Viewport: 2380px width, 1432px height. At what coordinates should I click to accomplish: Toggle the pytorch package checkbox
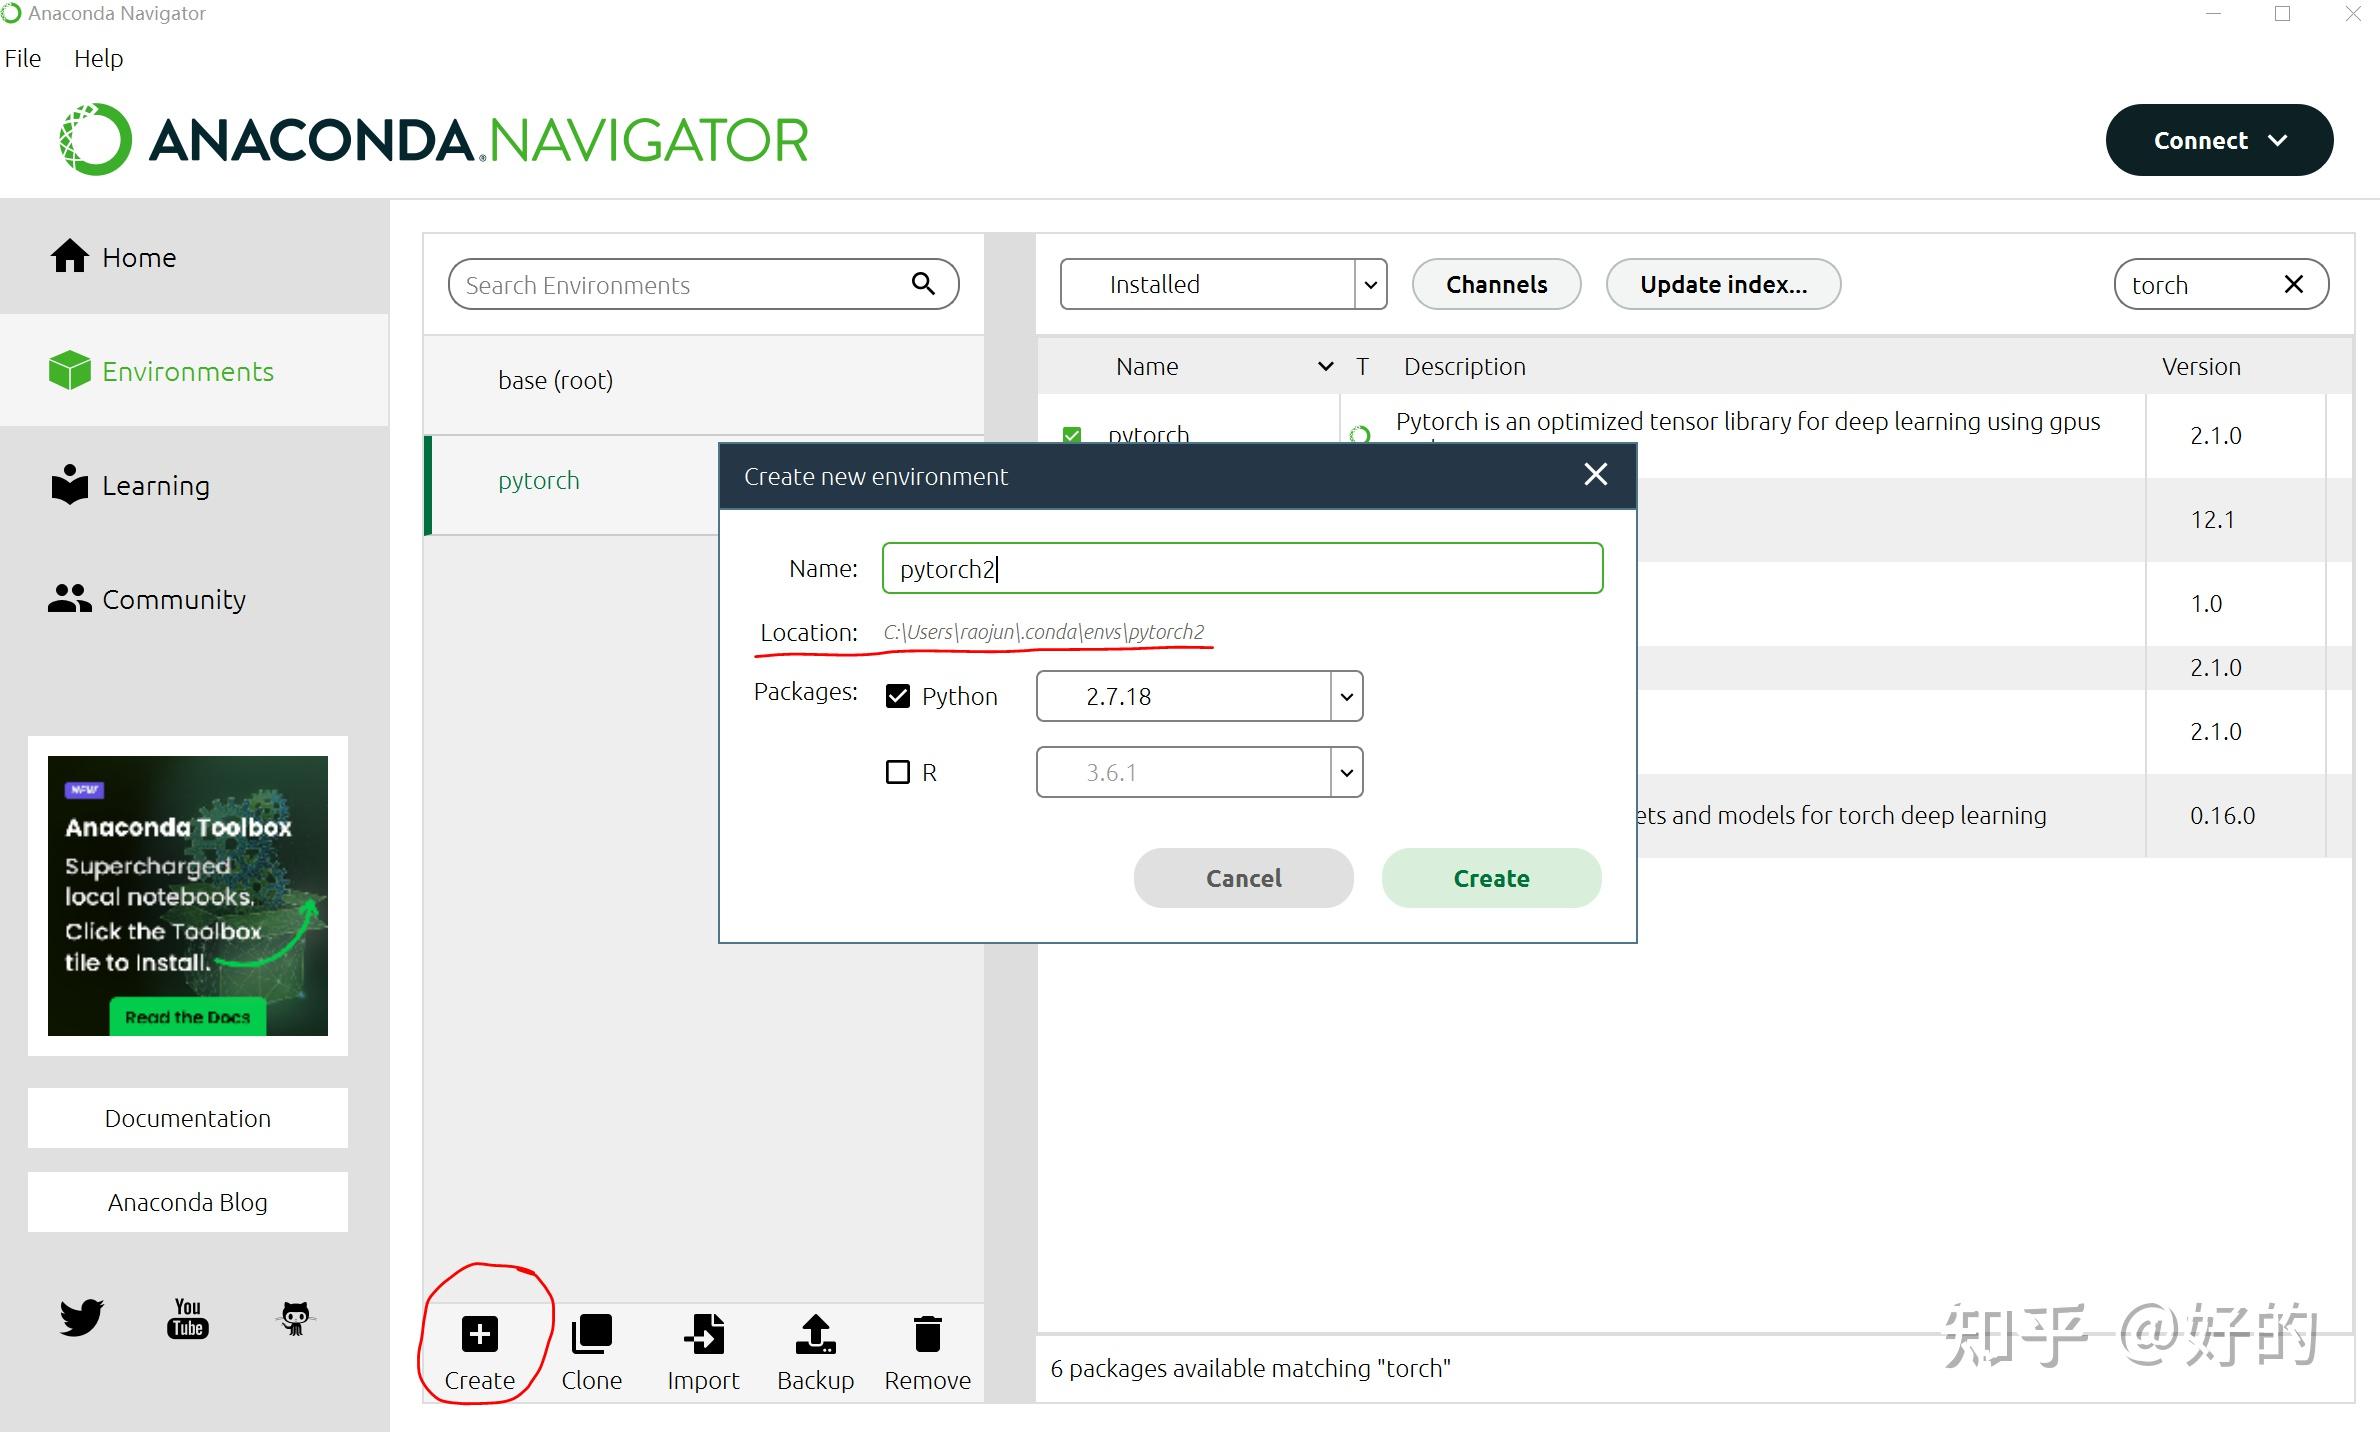point(1072,435)
